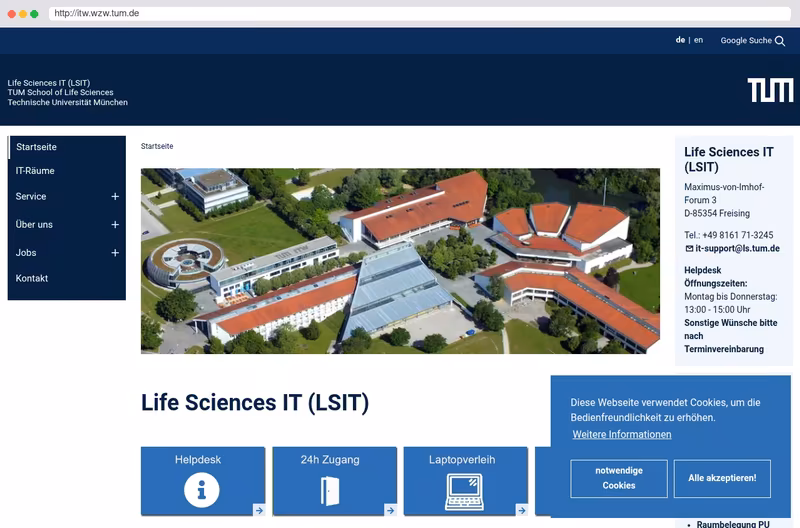The image size is (800, 528).
Task: Switch language to en
Action: 698,40
